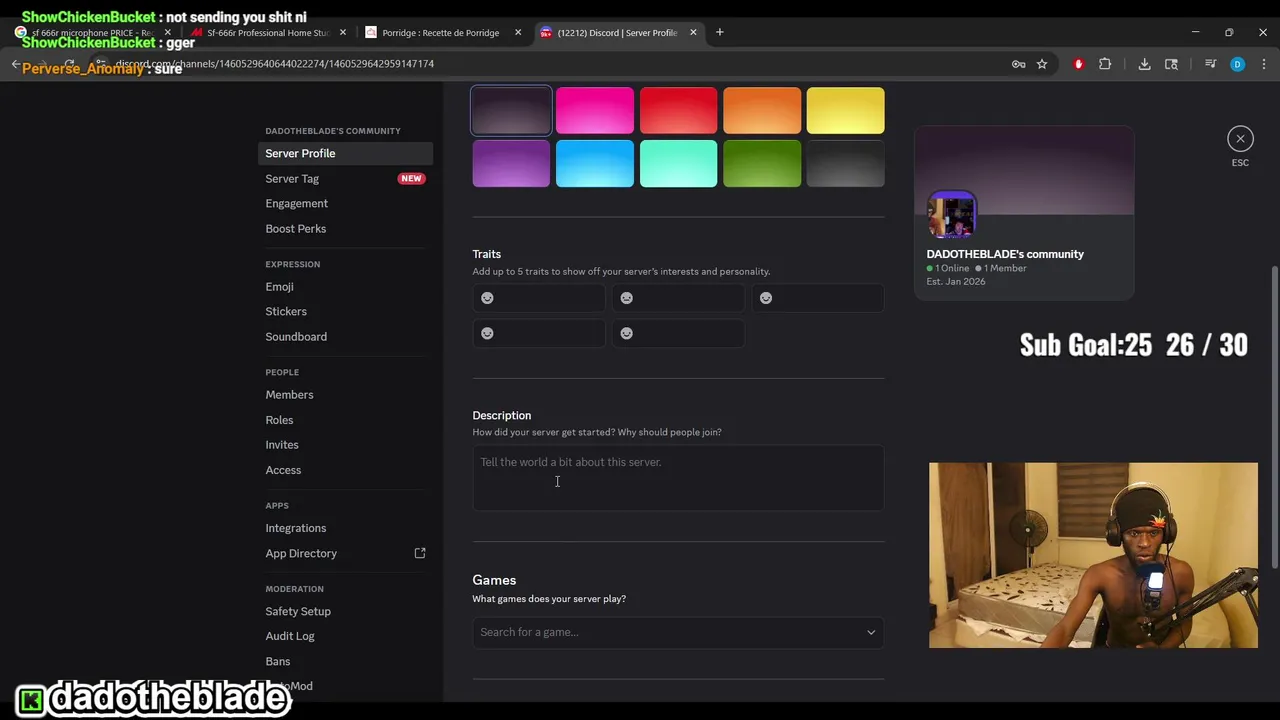Open the Emoji settings
The height and width of the screenshot is (720, 1280).
pos(345,286)
